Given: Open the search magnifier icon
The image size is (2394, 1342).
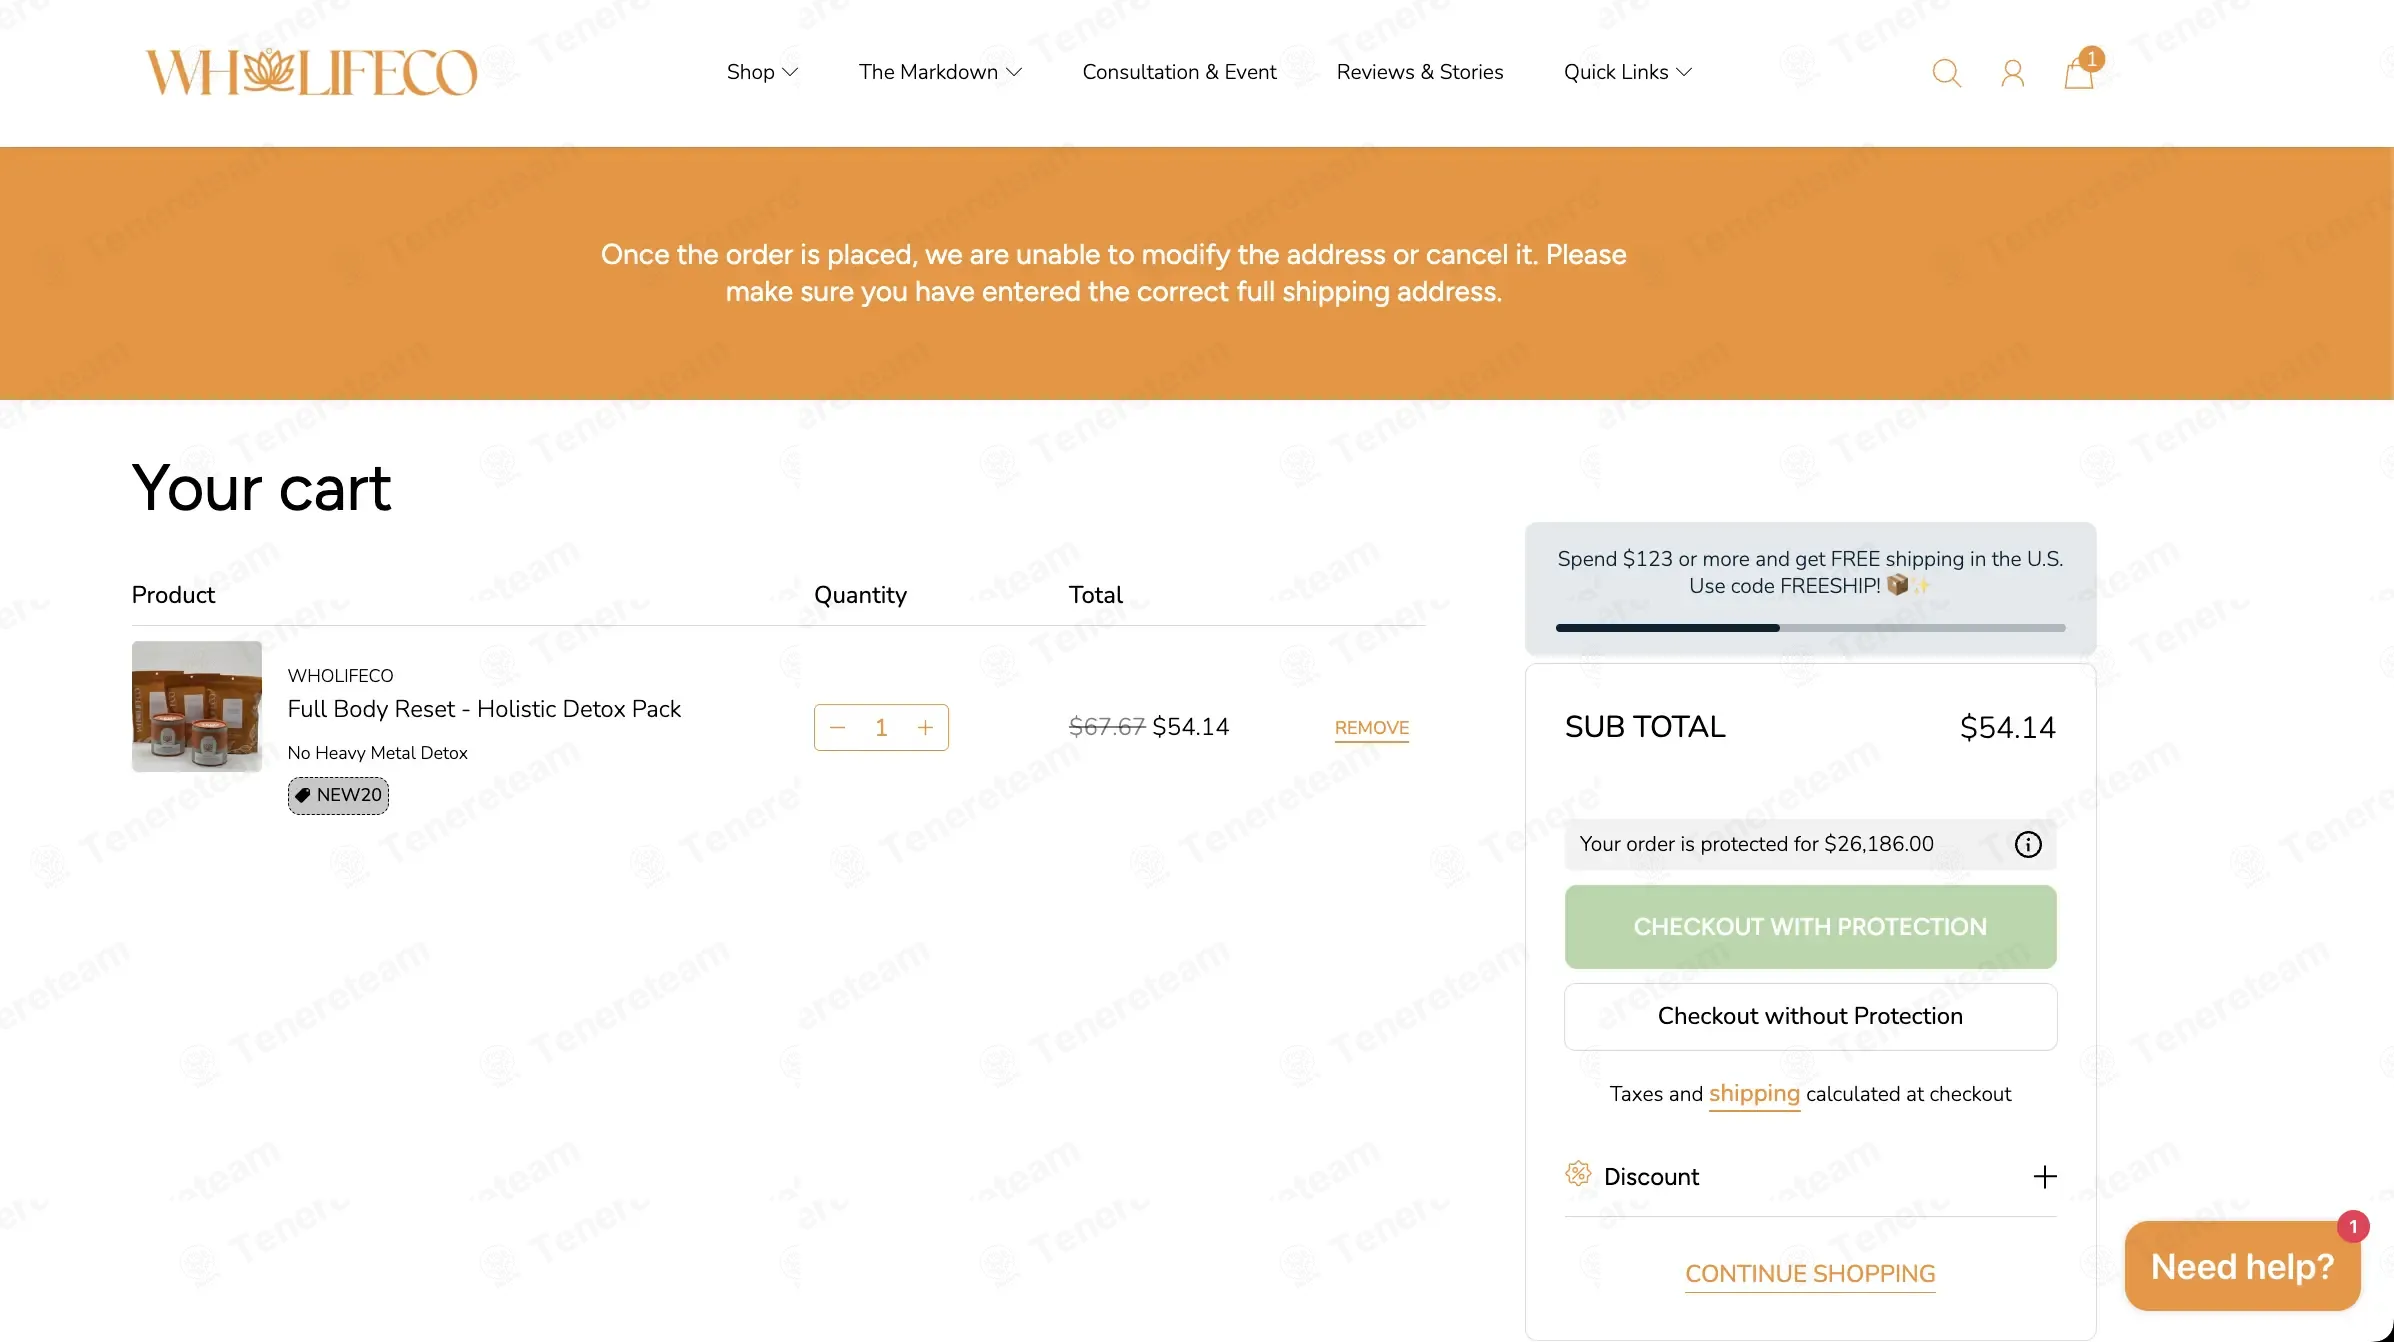Looking at the screenshot, I should (1946, 73).
